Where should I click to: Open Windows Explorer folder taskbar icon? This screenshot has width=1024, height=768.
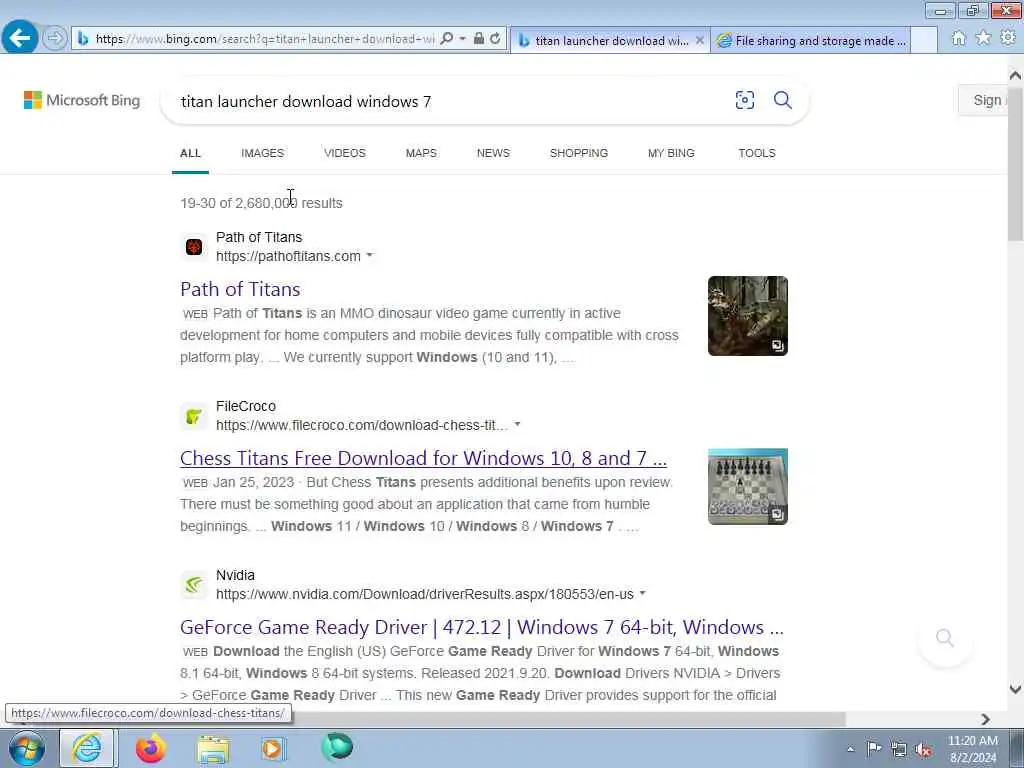tap(213, 749)
